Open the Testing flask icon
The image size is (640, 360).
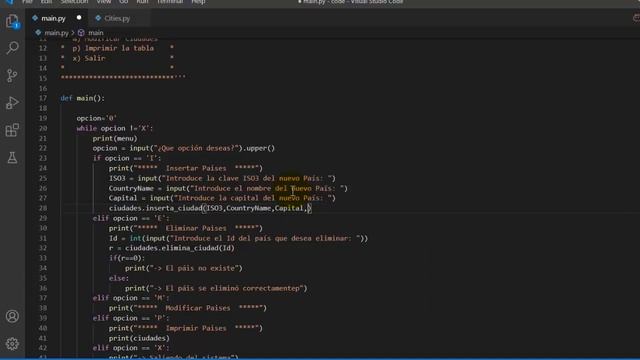12,158
